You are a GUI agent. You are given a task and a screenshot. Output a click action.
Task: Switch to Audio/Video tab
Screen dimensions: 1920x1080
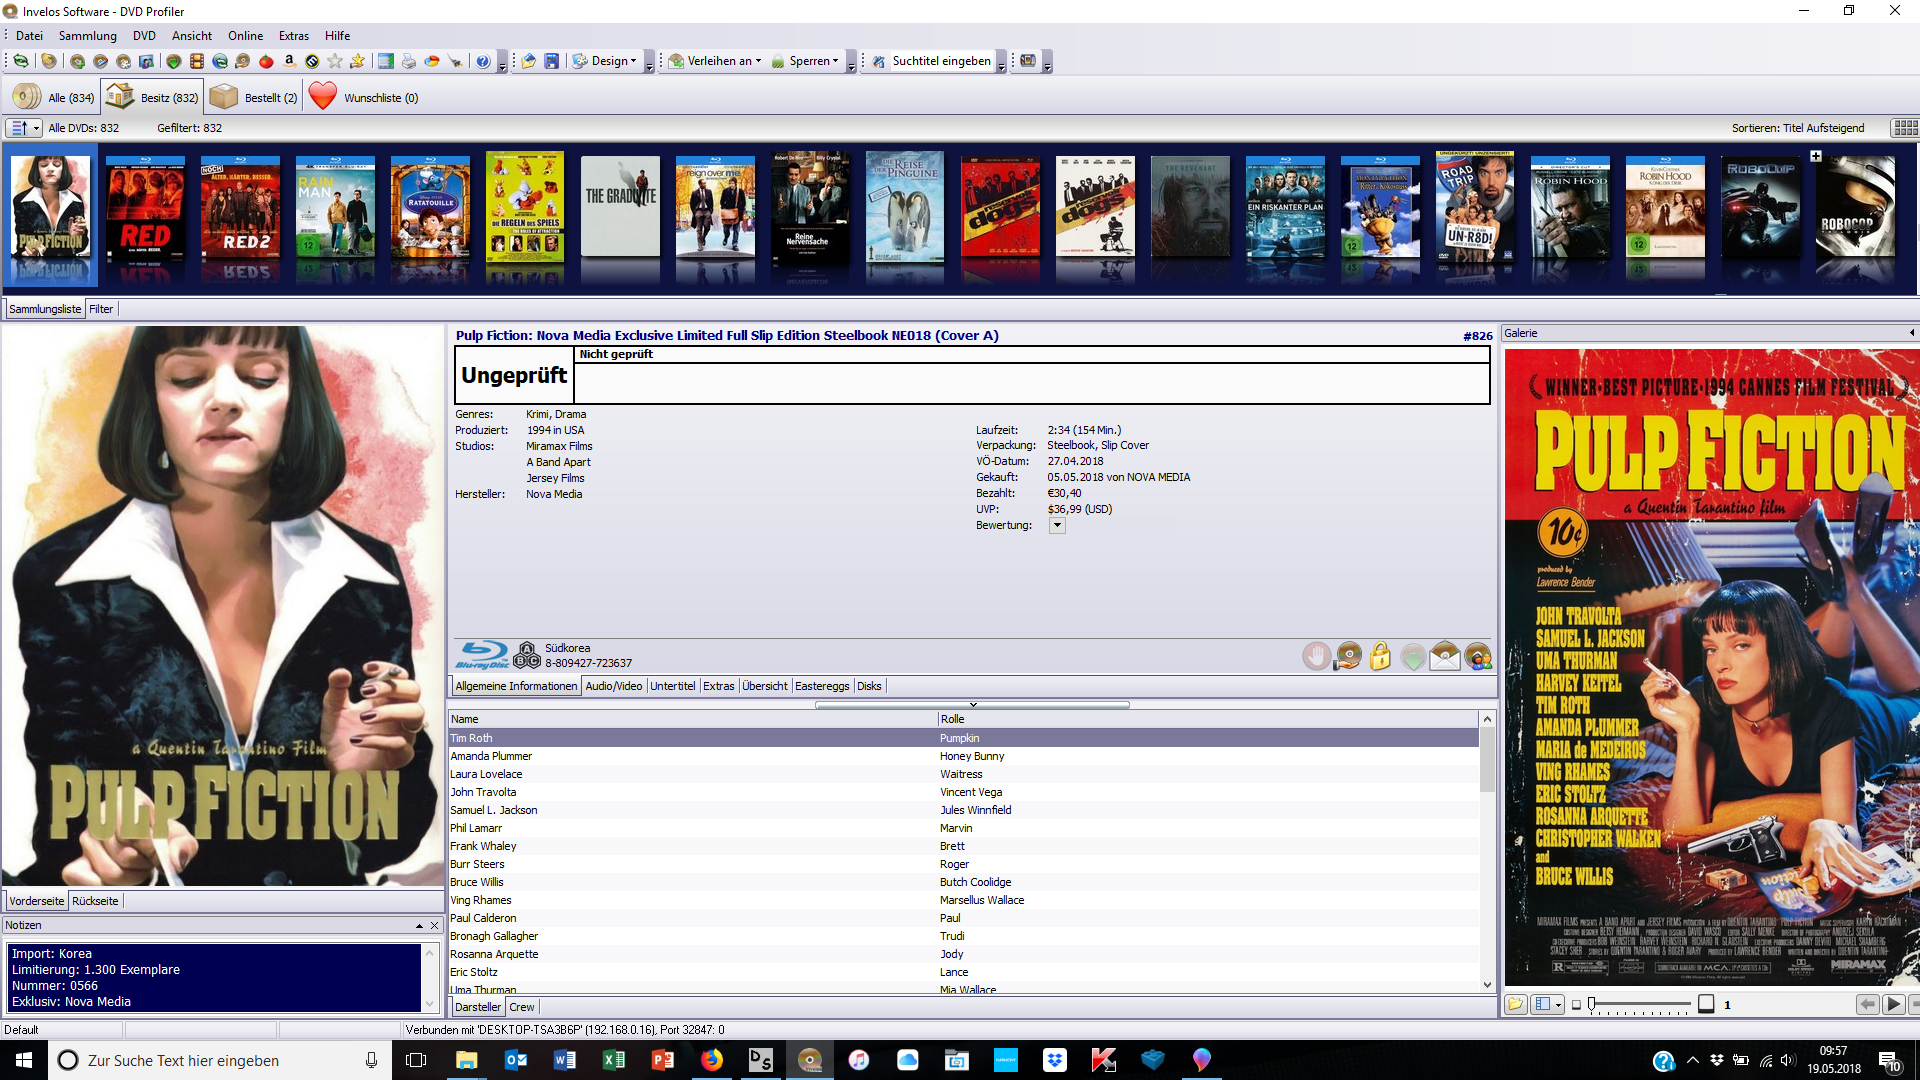614,686
